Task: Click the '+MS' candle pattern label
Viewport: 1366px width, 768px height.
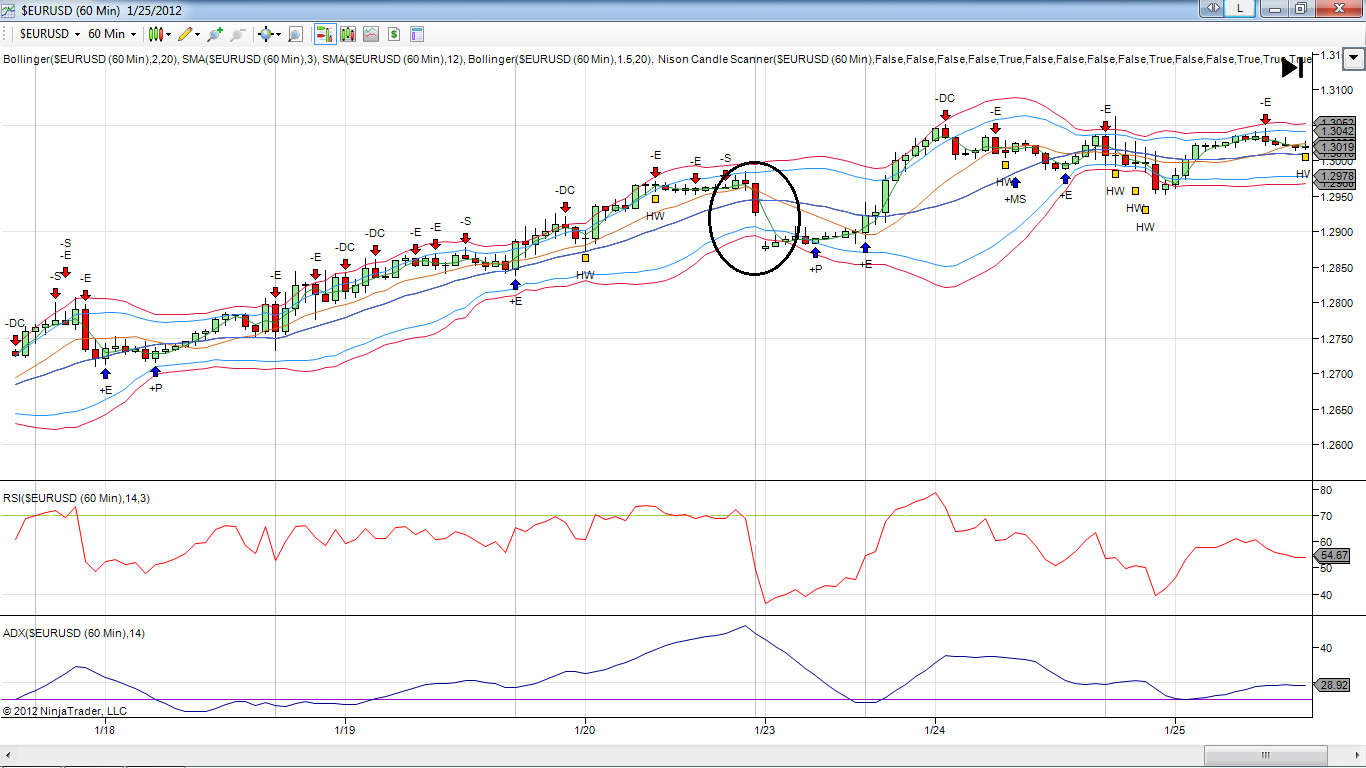Action: coord(1015,199)
